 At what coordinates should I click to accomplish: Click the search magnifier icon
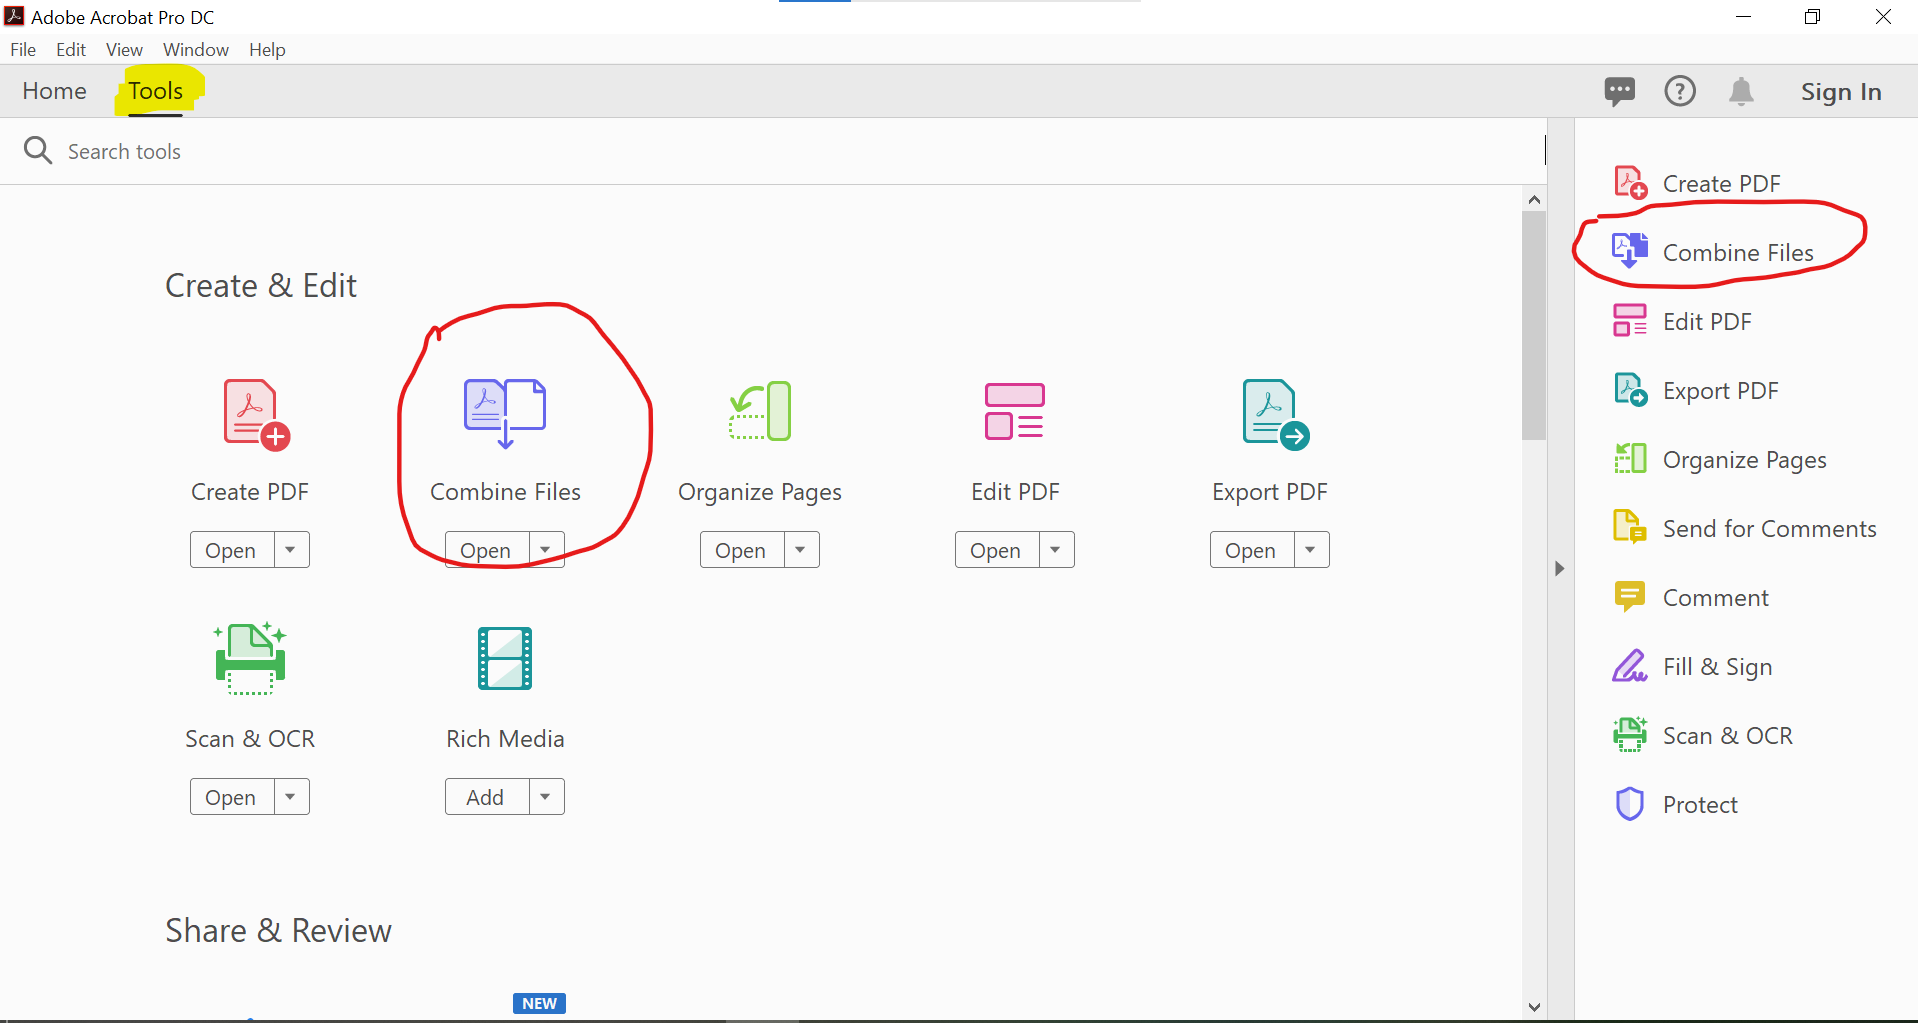38,151
